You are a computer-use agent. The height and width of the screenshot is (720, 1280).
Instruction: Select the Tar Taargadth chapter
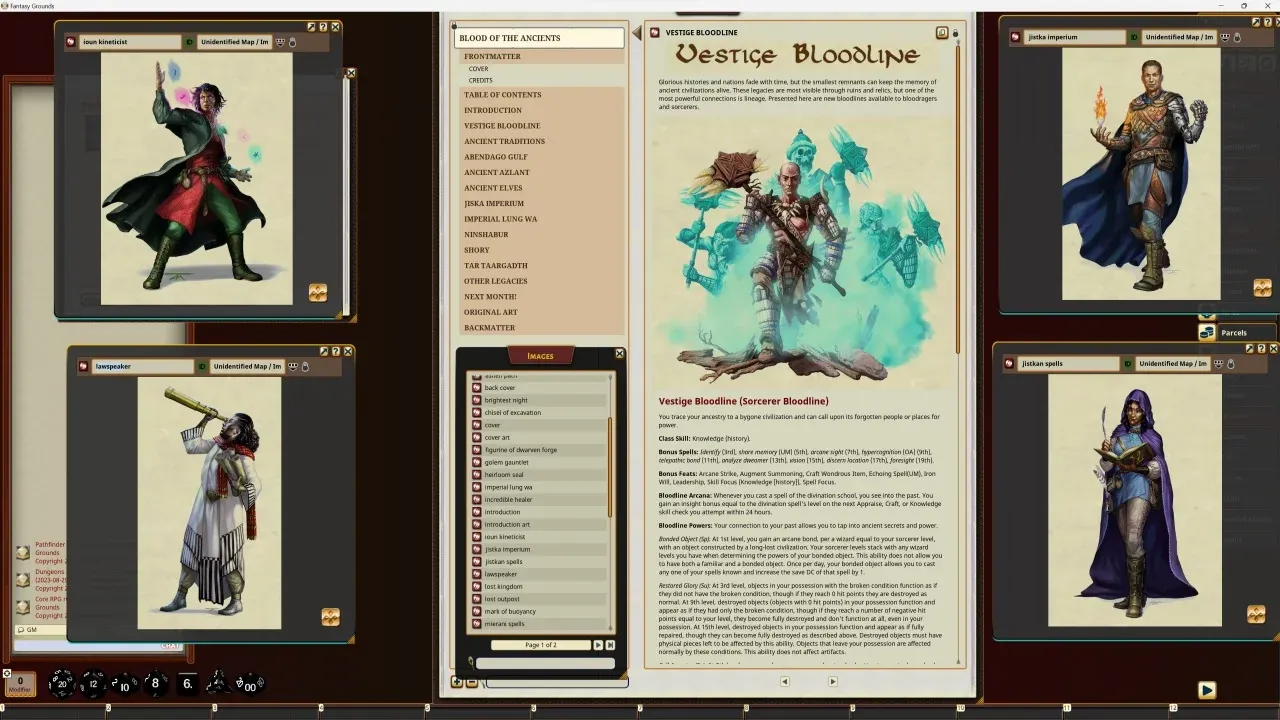[543, 266]
